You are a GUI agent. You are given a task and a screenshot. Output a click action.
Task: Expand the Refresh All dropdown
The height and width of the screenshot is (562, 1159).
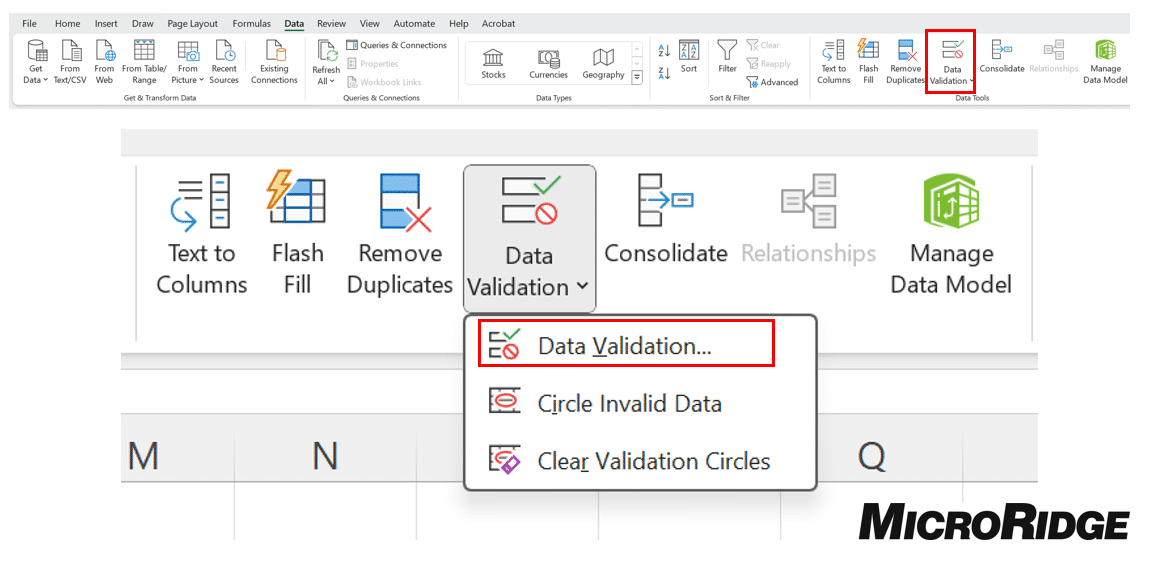[326, 81]
